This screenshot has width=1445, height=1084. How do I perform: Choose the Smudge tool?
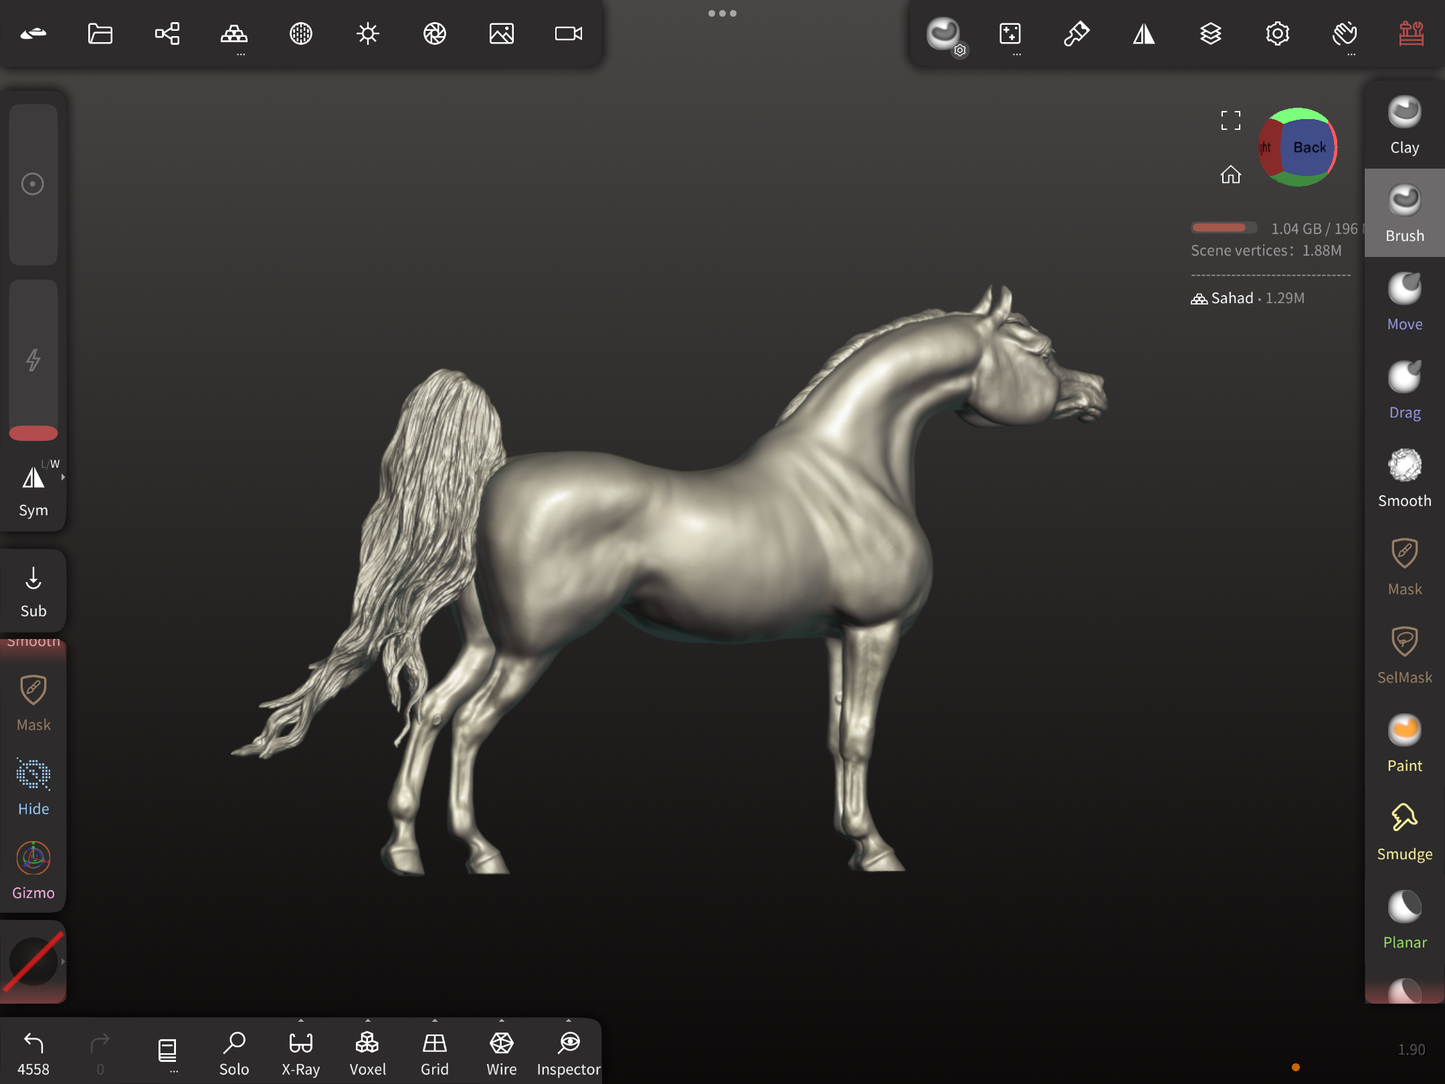coord(1404,831)
